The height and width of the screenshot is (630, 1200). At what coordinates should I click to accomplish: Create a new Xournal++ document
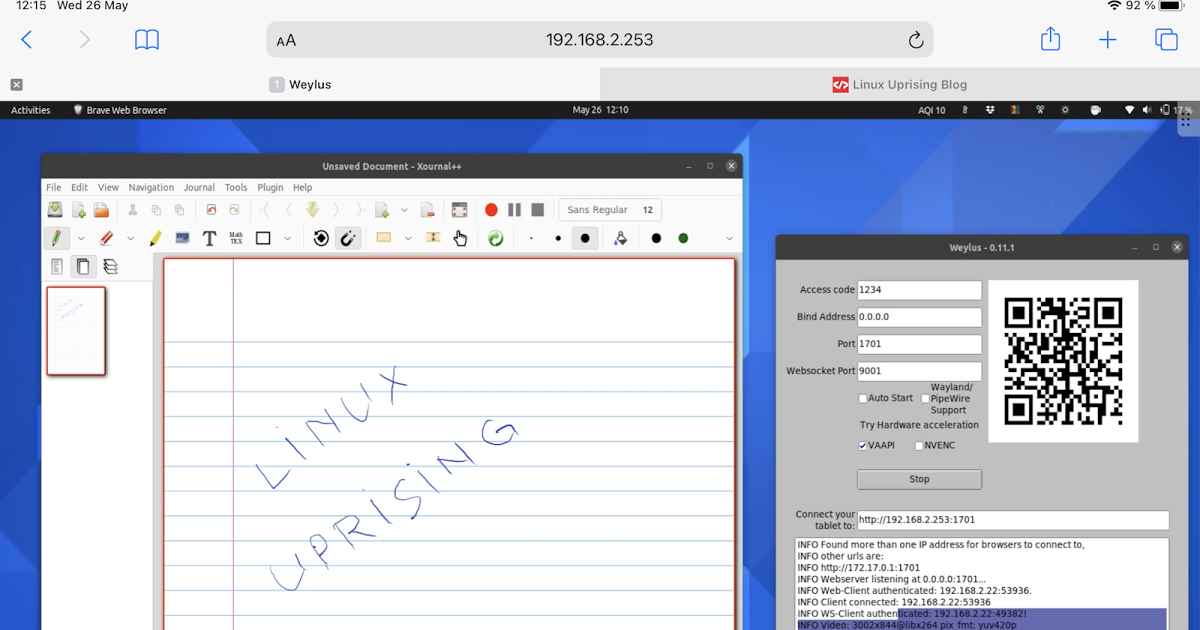(78, 210)
